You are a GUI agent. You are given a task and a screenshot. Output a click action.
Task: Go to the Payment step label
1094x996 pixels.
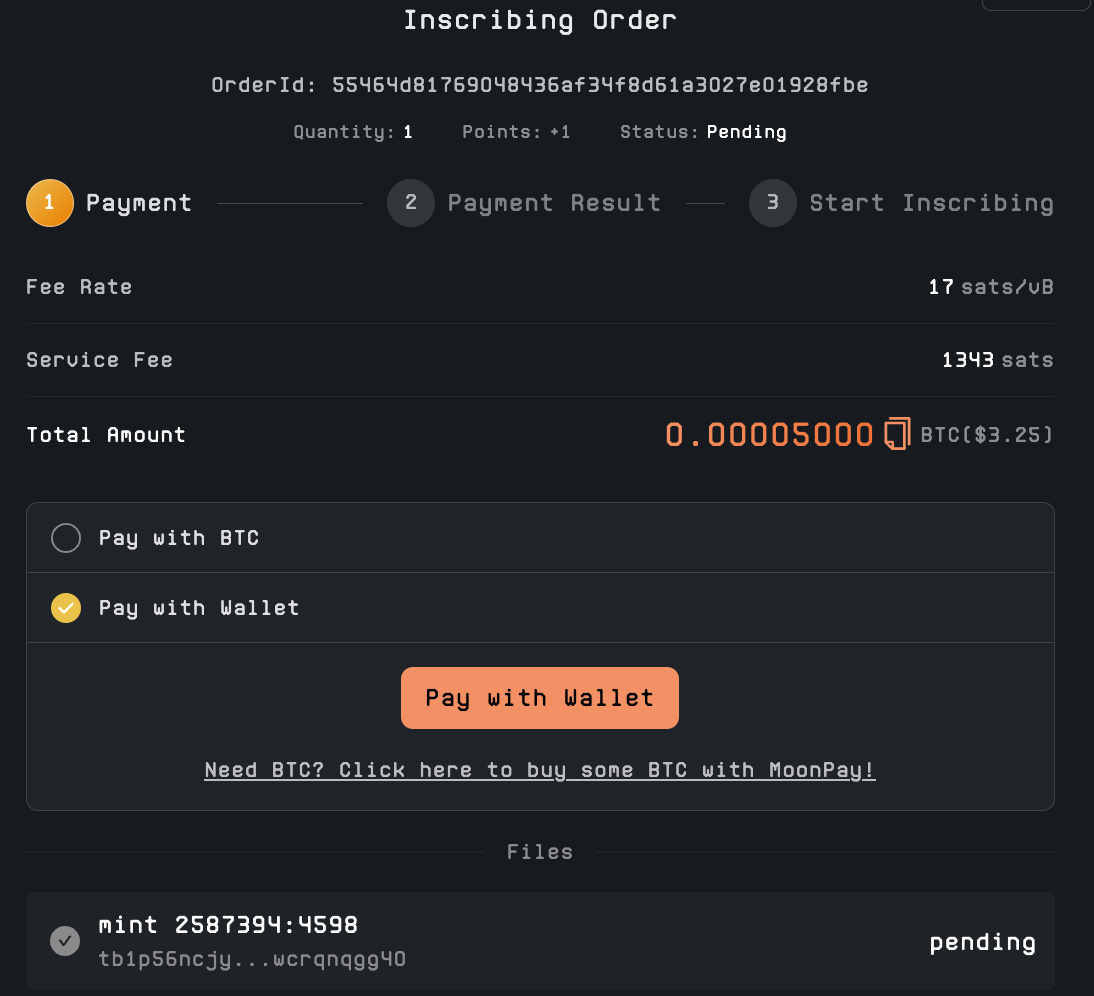point(139,203)
